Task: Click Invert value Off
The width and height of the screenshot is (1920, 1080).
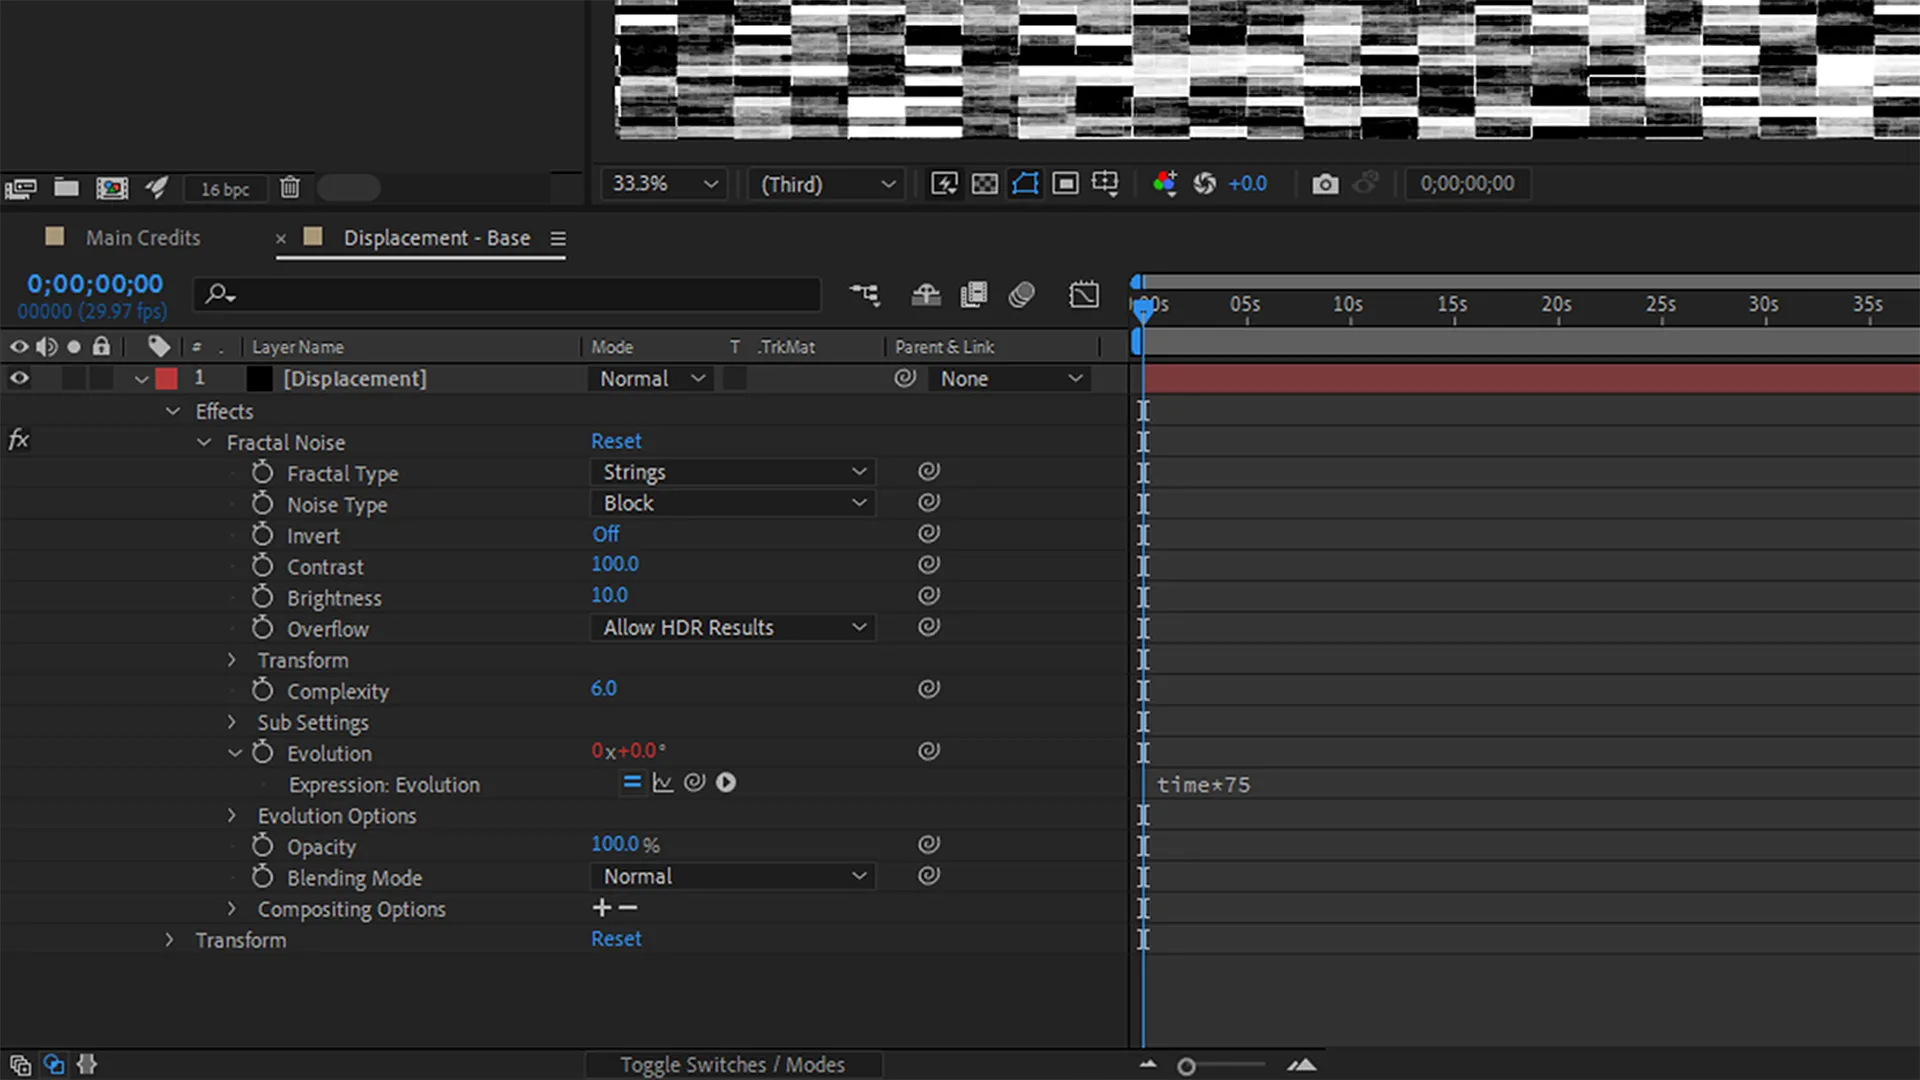Action: tap(606, 534)
